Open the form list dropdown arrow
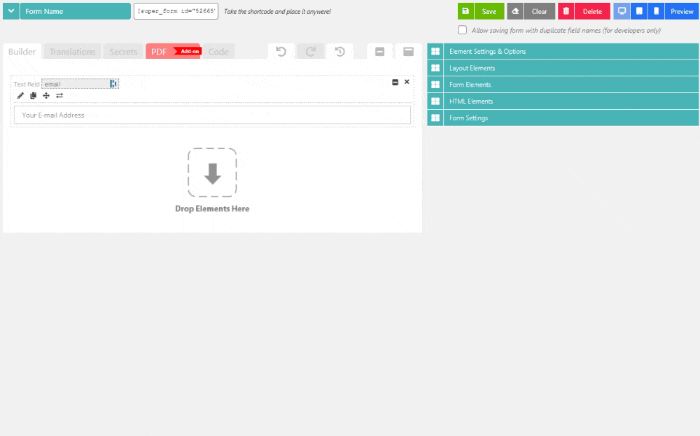Screen dimensions: 700x436 (11, 11)
